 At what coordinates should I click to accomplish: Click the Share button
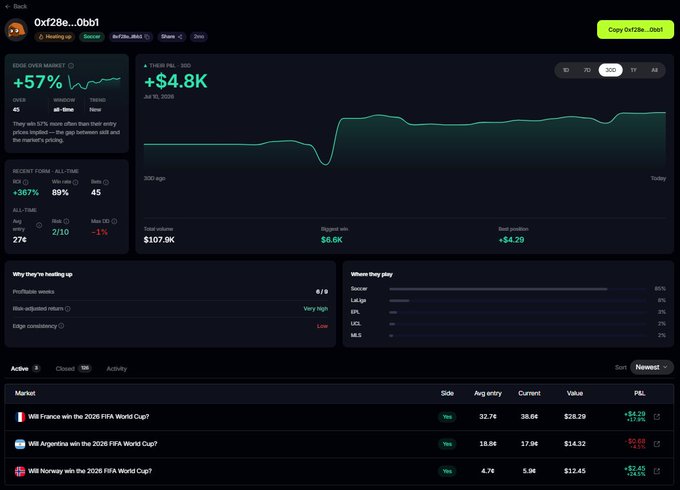pos(171,36)
